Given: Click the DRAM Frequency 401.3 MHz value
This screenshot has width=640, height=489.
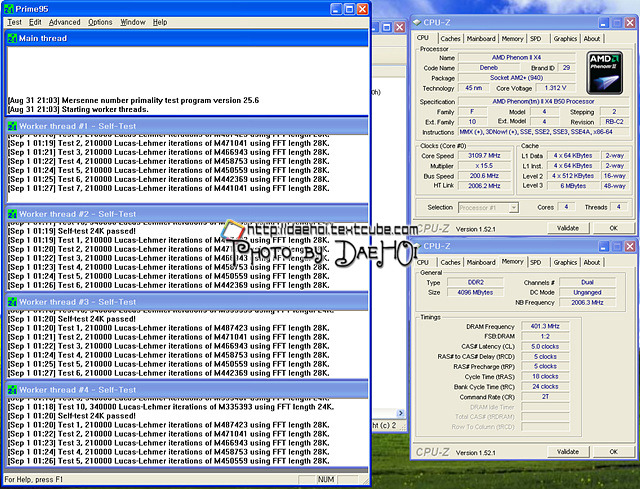Looking at the screenshot, I should [x=545, y=326].
